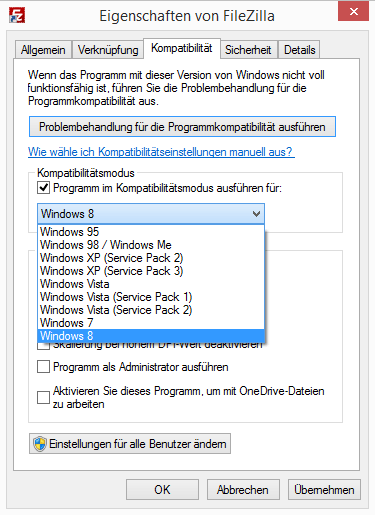Uncheck Programm im Kompatibilitätsmodus ausführen
This screenshot has height=515, width=375.
[43, 188]
